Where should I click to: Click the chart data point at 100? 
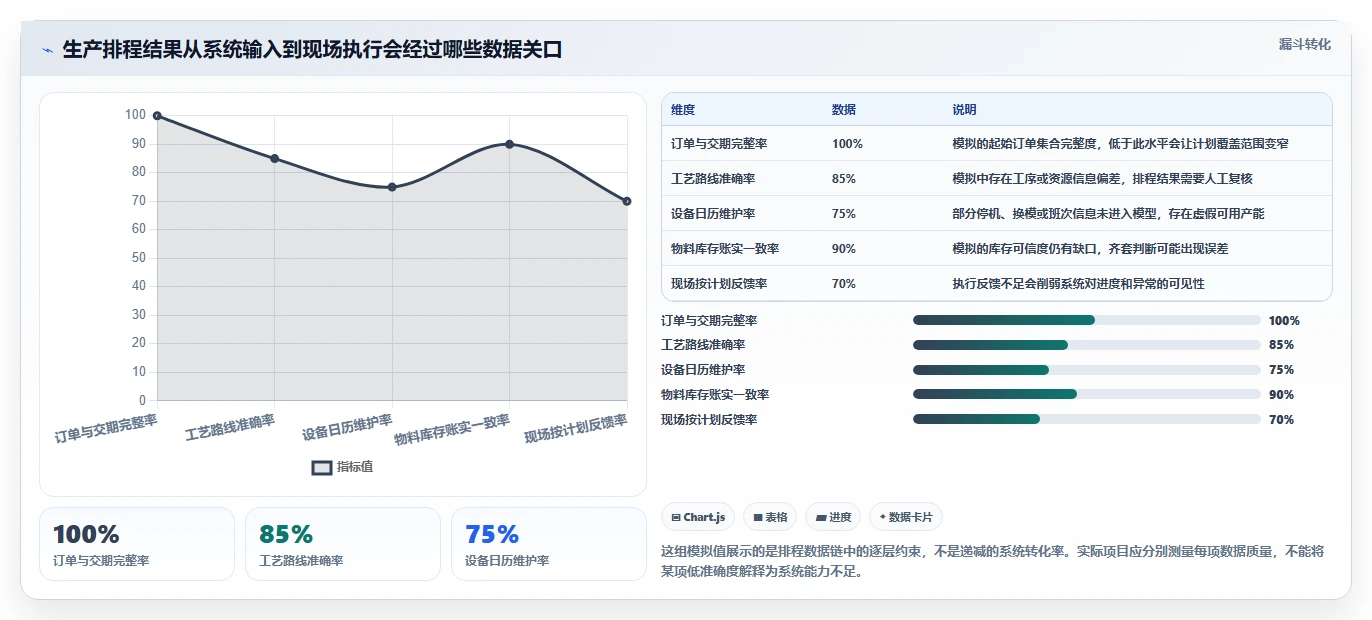coord(157,116)
